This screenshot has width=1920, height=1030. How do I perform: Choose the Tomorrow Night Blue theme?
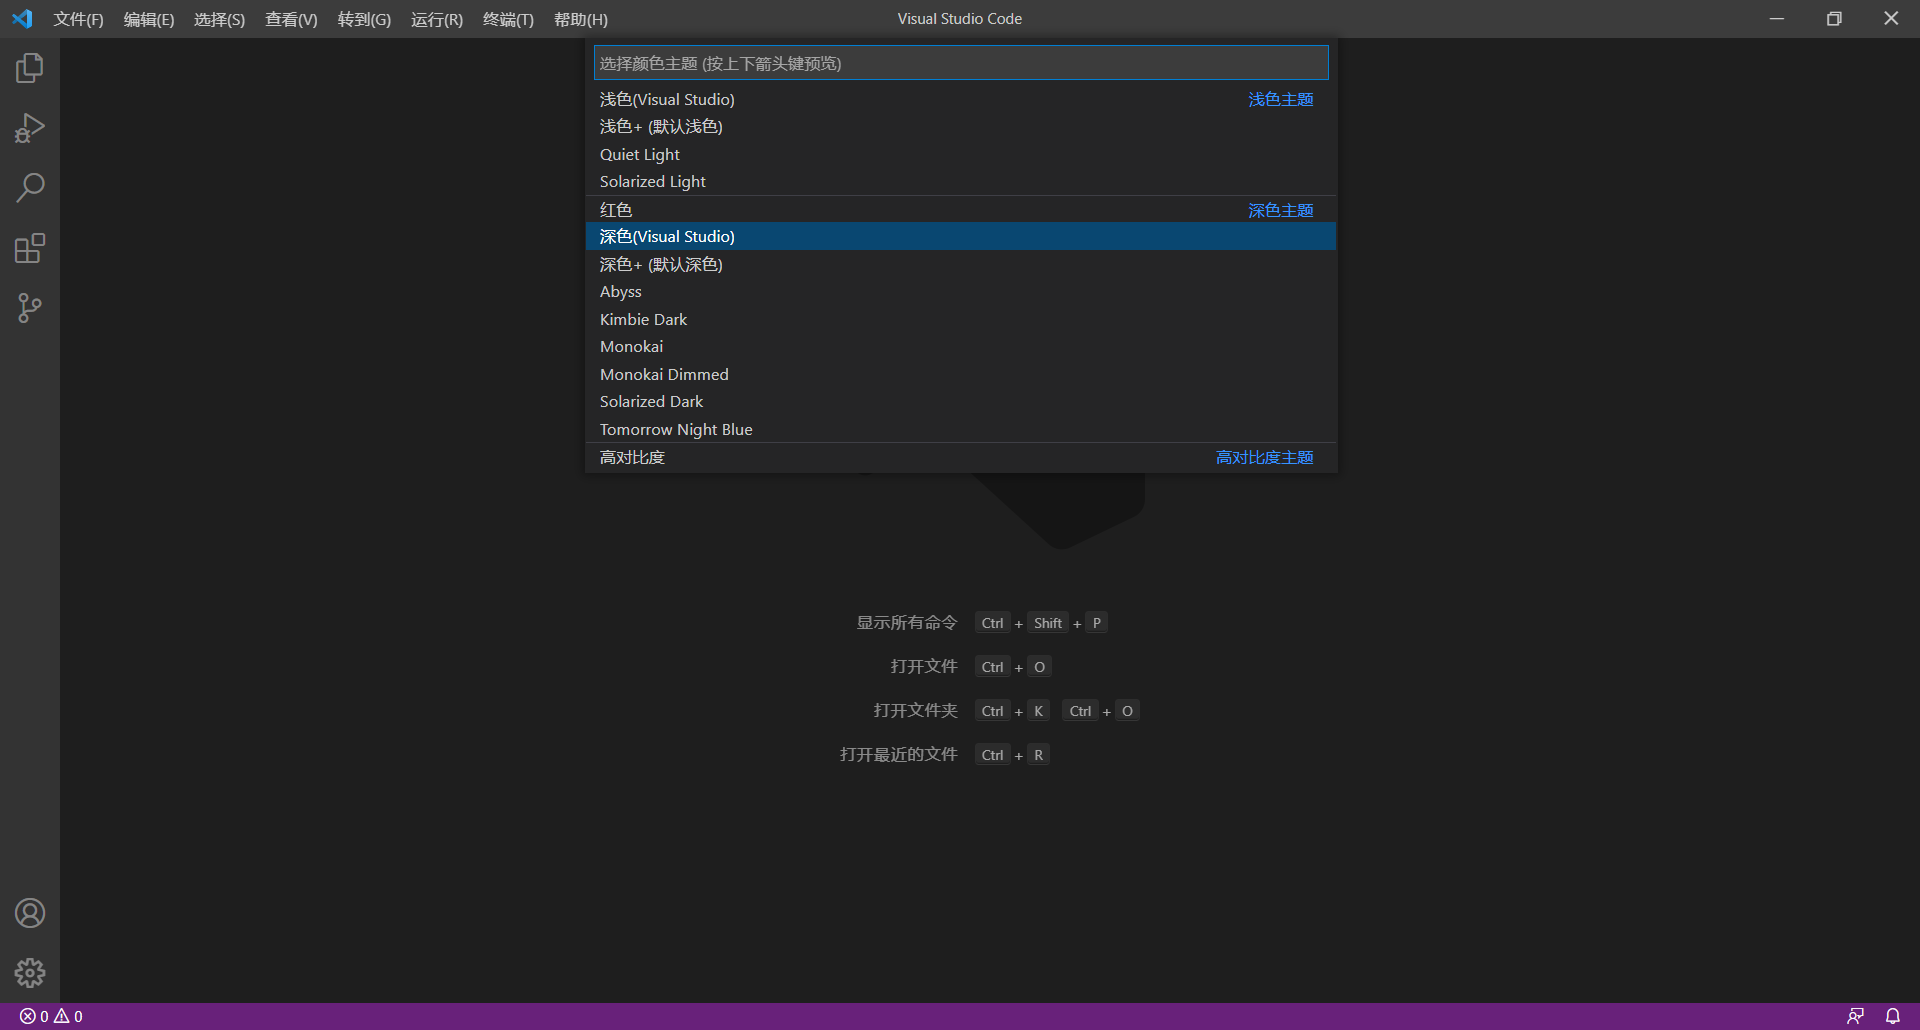point(961,429)
